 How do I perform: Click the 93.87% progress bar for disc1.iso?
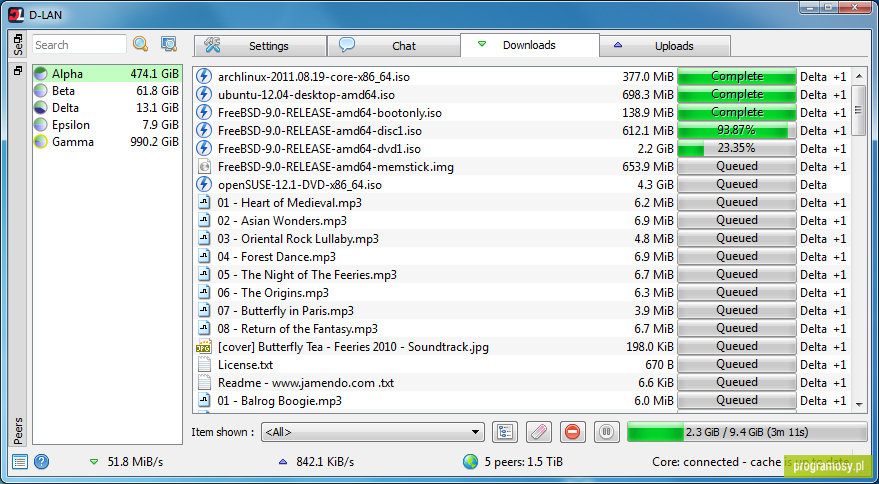(x=737, y=131)
